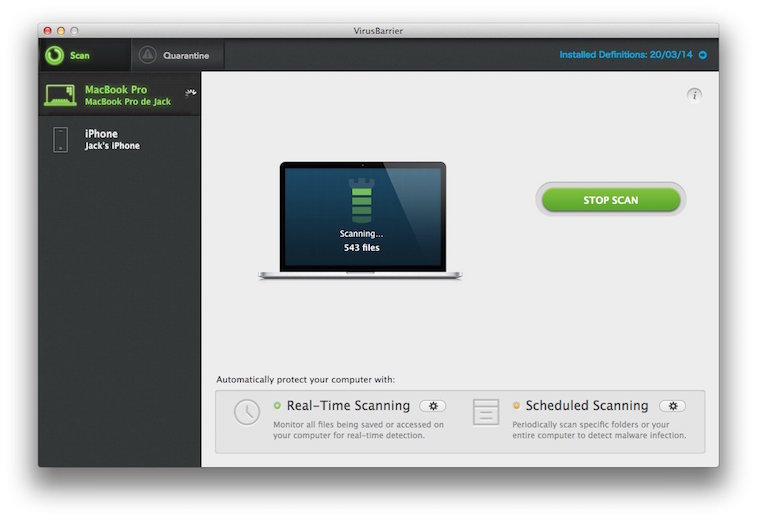
Task: Select Jack's iPhone in the device list
Action: (112, 140)
